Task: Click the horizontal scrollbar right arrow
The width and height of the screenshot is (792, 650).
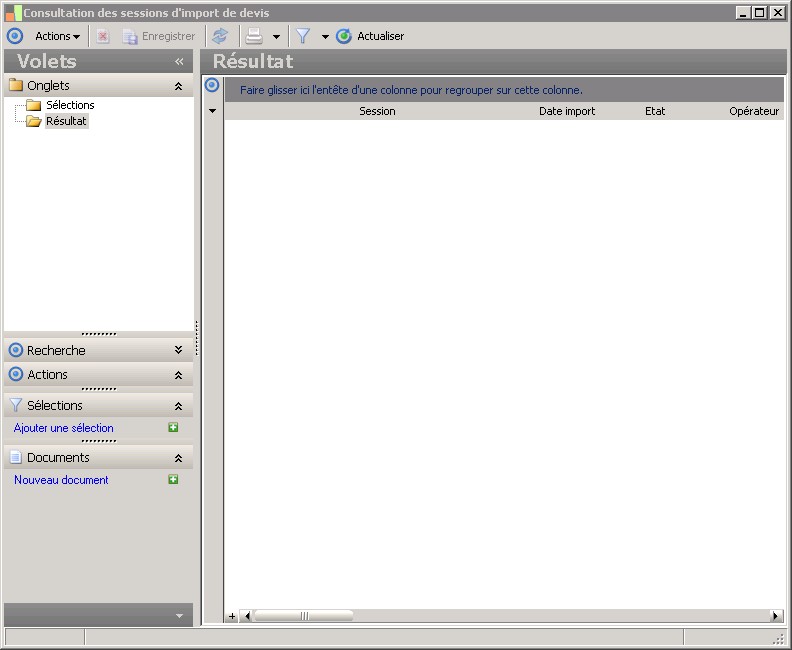Action: (776, 616)
